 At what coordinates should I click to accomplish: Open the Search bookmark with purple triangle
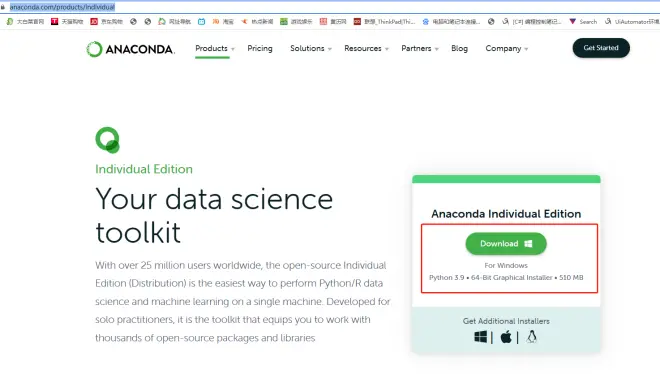[583, 21]
